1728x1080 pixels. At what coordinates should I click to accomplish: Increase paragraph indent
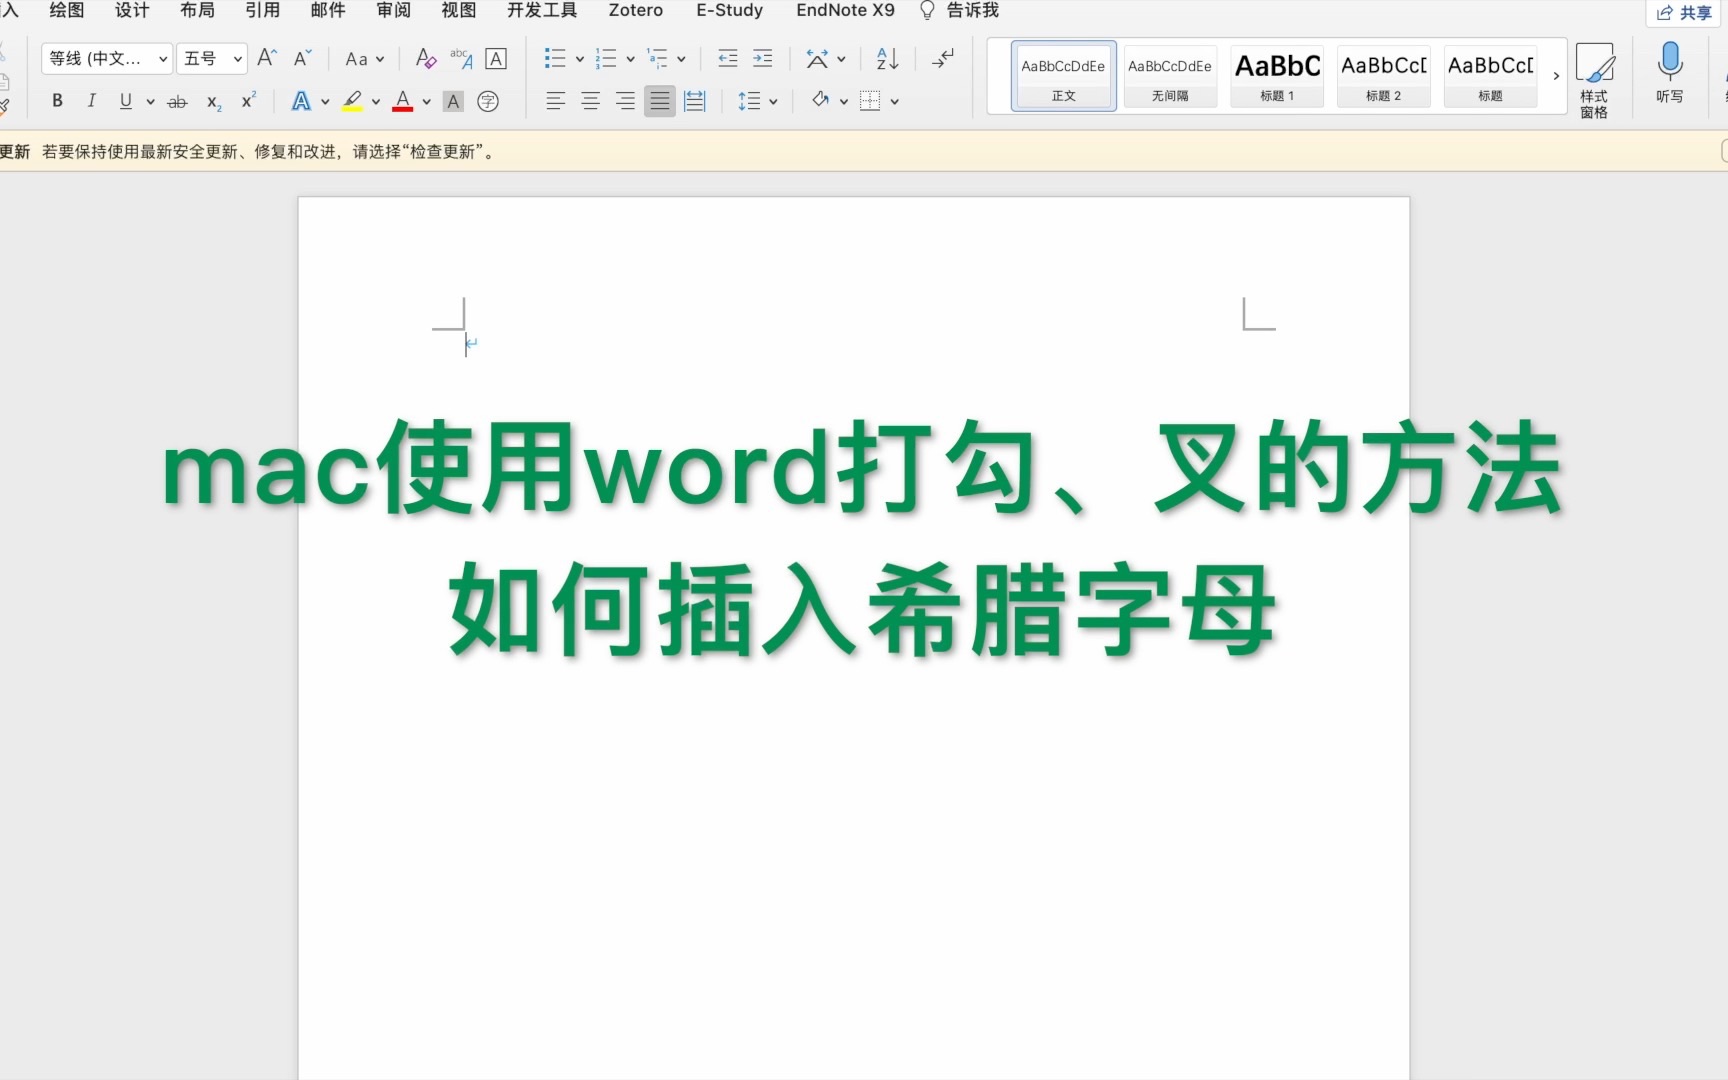762,58
